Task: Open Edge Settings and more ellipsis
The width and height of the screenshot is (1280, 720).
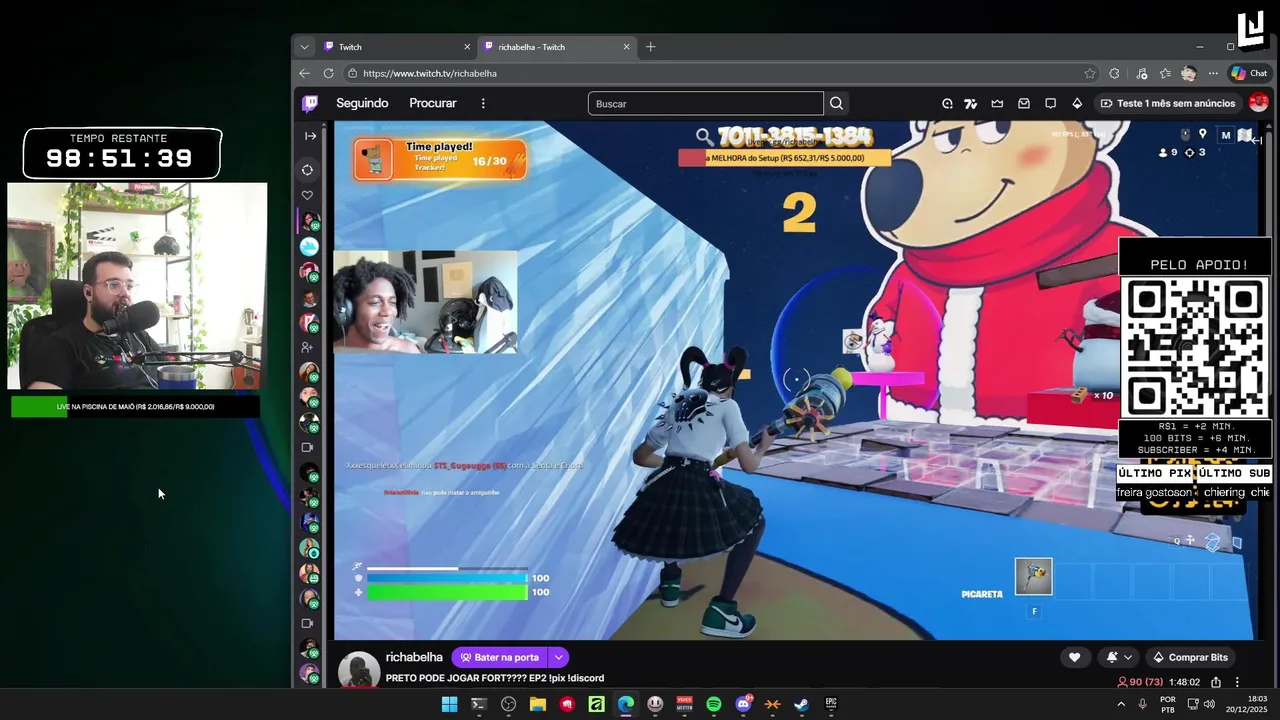Action: click(1213, 73)
